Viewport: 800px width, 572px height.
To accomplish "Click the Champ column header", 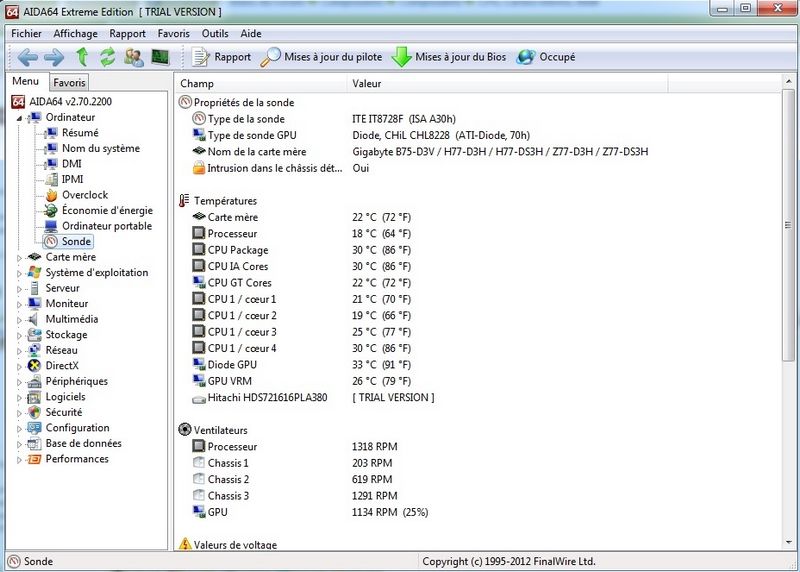I will (x=261, y=84).
